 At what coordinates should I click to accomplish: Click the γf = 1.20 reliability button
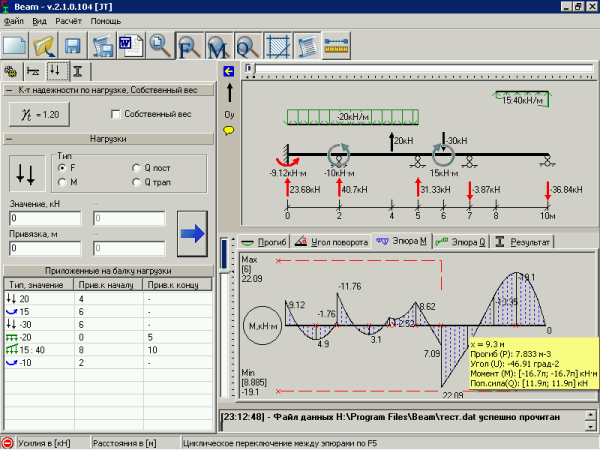pos(39,114)
